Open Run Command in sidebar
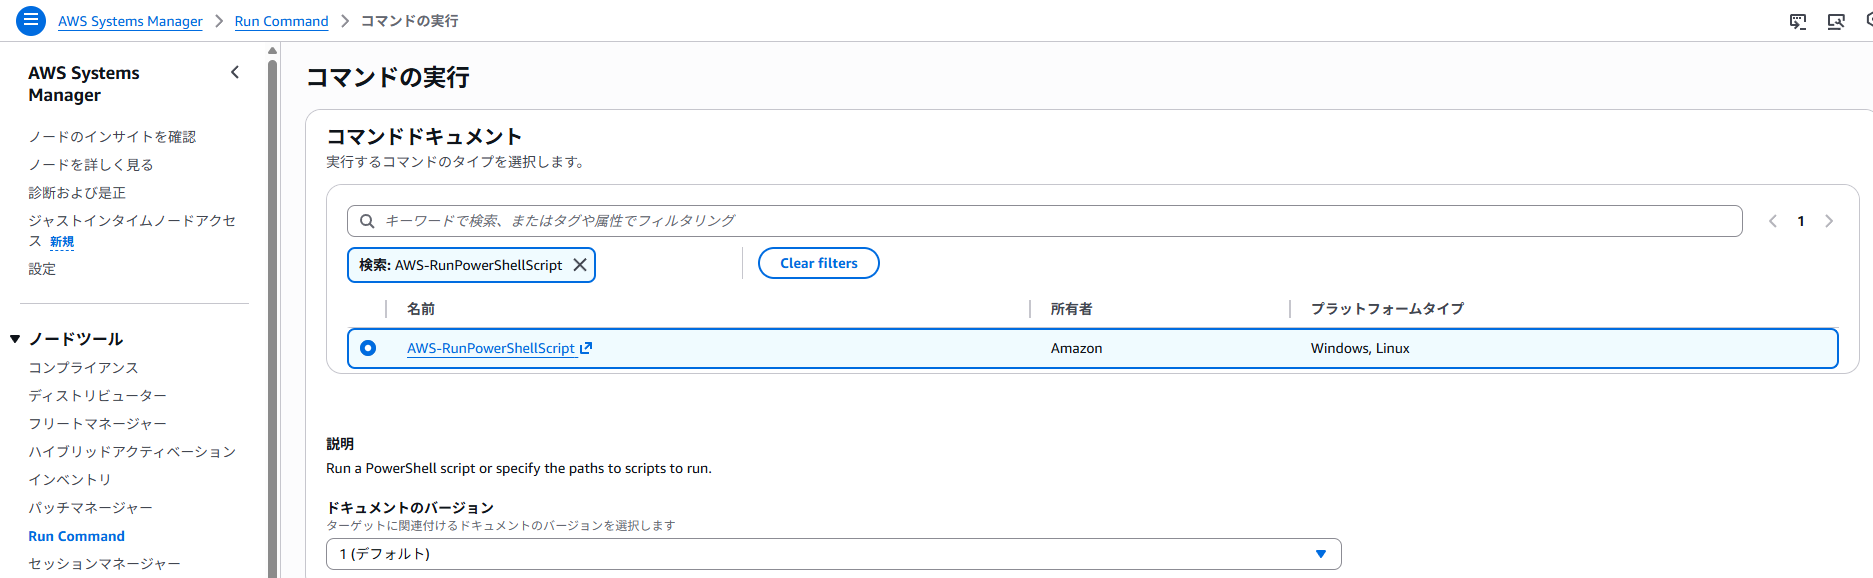The height and width of the screenshot is (578, 1873). click(76, 536)
